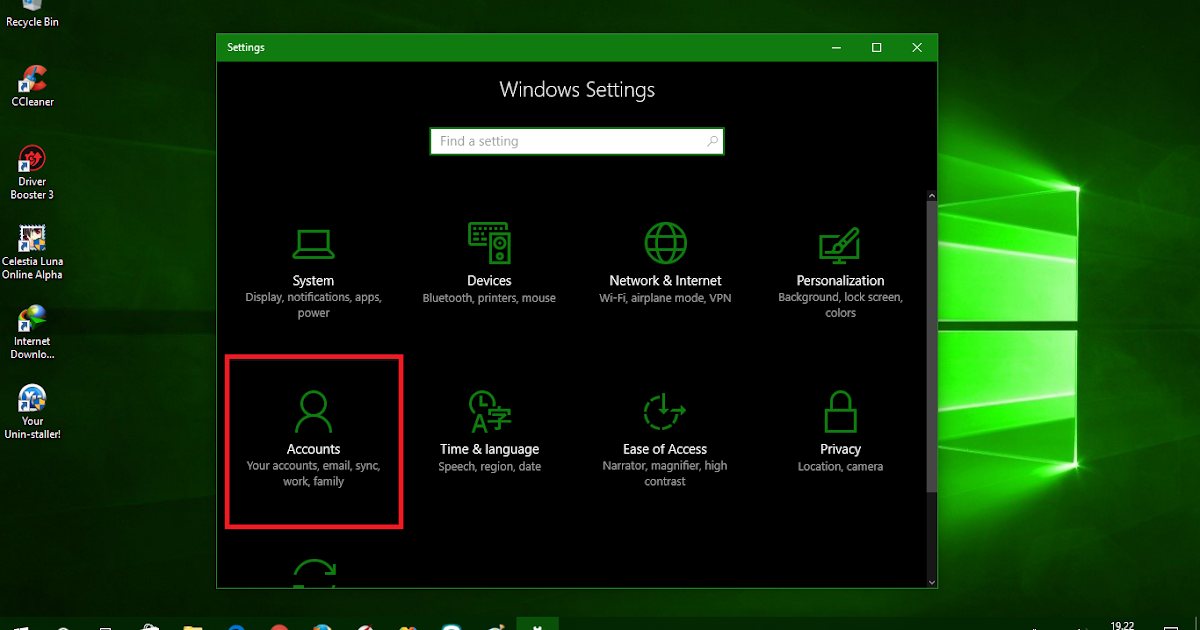Click the scrollbar down arrow in Settings
The width and height of the screenshot is (1200, 630).
coord(931,581)
